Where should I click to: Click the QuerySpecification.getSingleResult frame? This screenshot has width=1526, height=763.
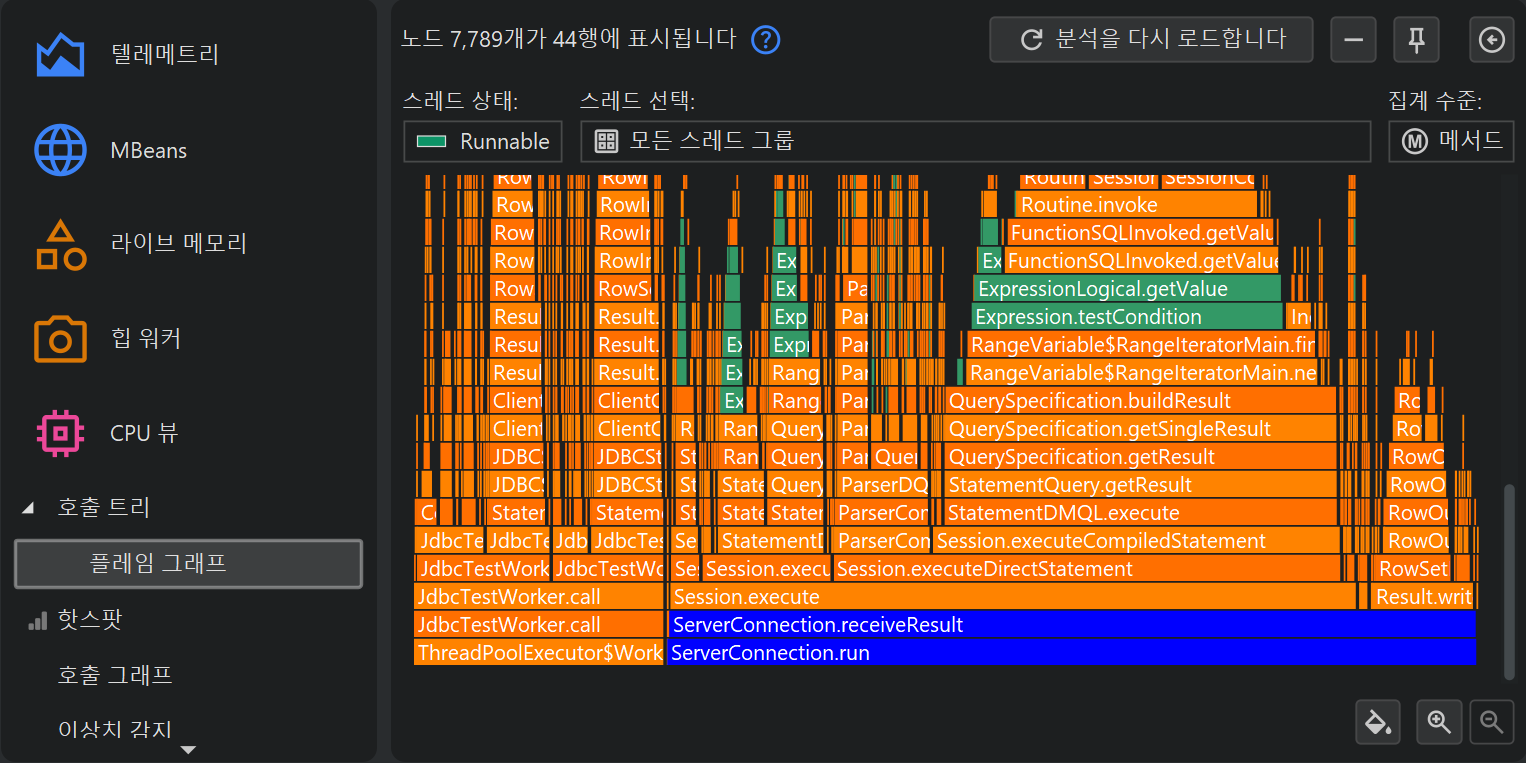[x=1140, y=429]
